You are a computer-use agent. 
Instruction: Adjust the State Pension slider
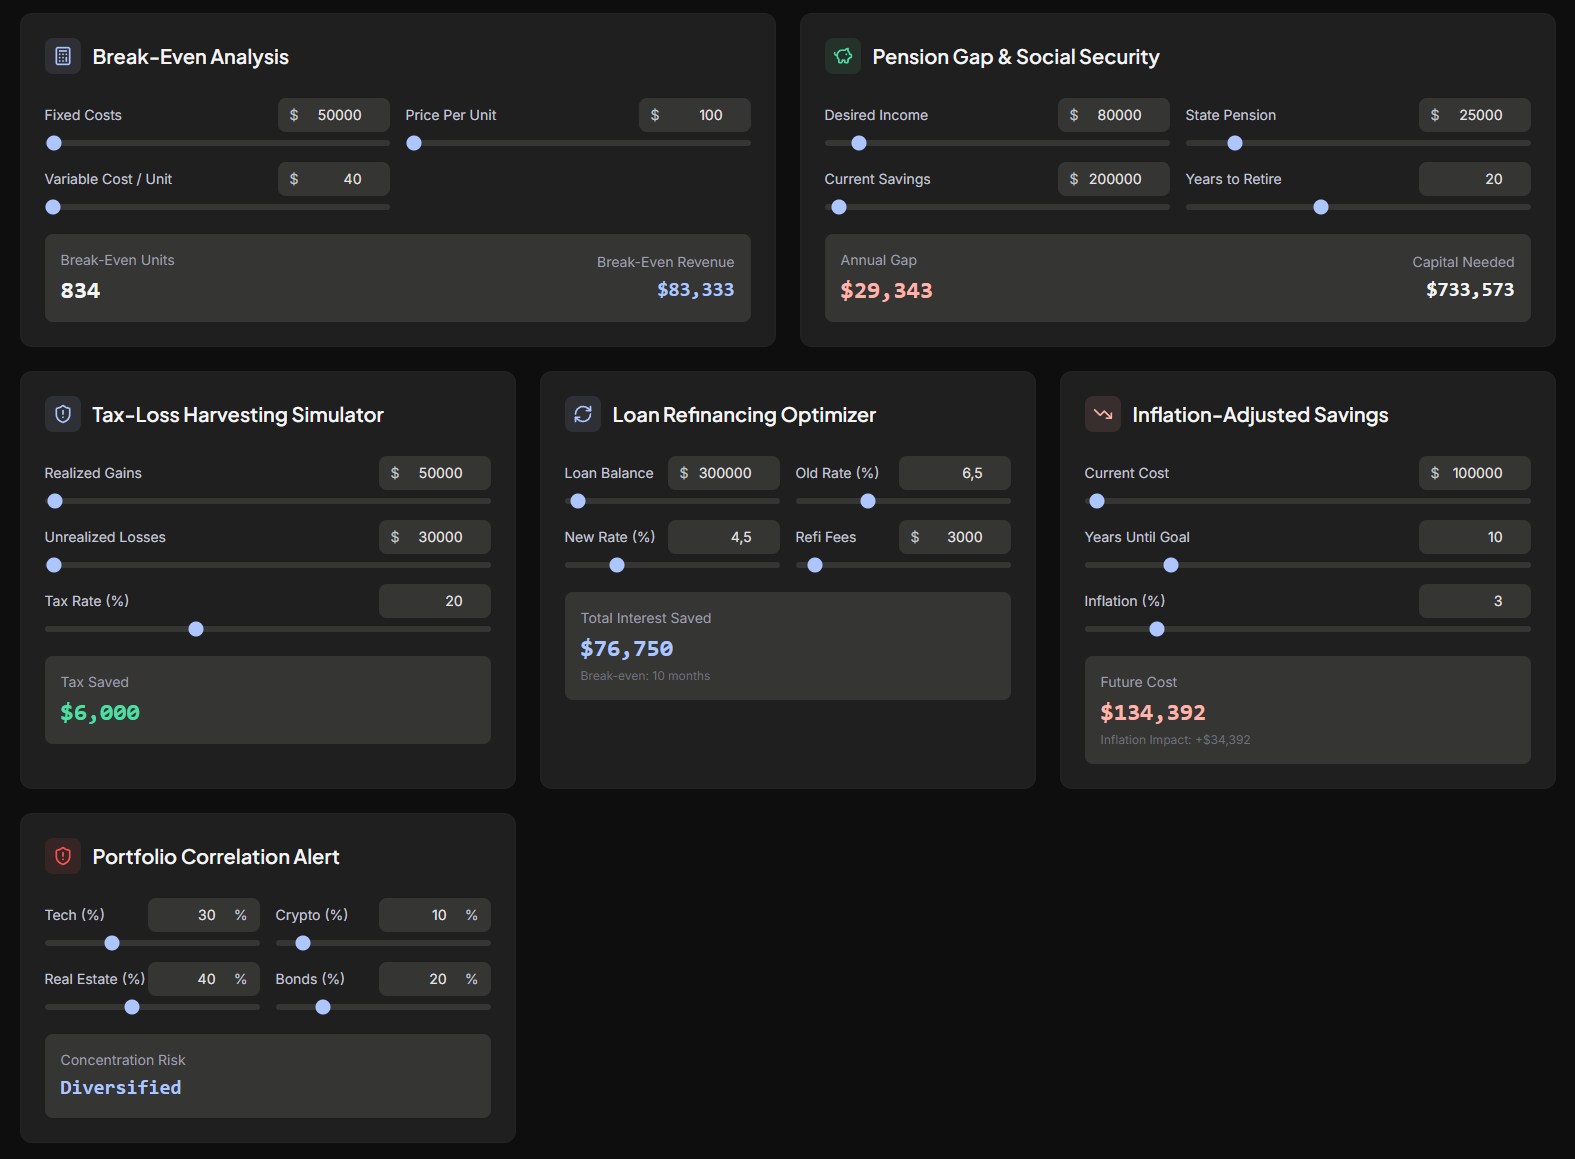tap(1358, 143)
